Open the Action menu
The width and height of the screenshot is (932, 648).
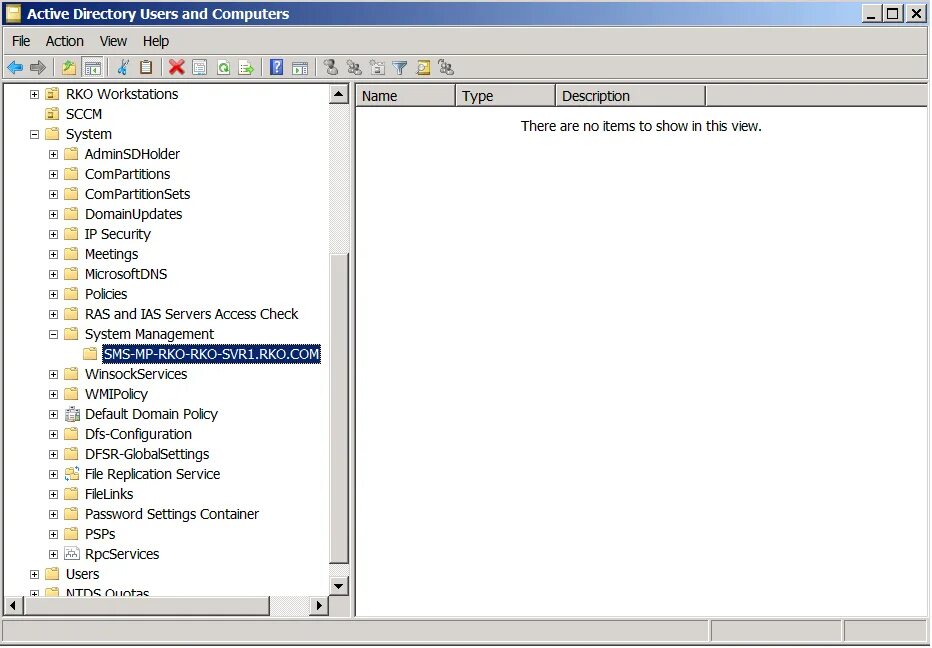tap(65, 41)
